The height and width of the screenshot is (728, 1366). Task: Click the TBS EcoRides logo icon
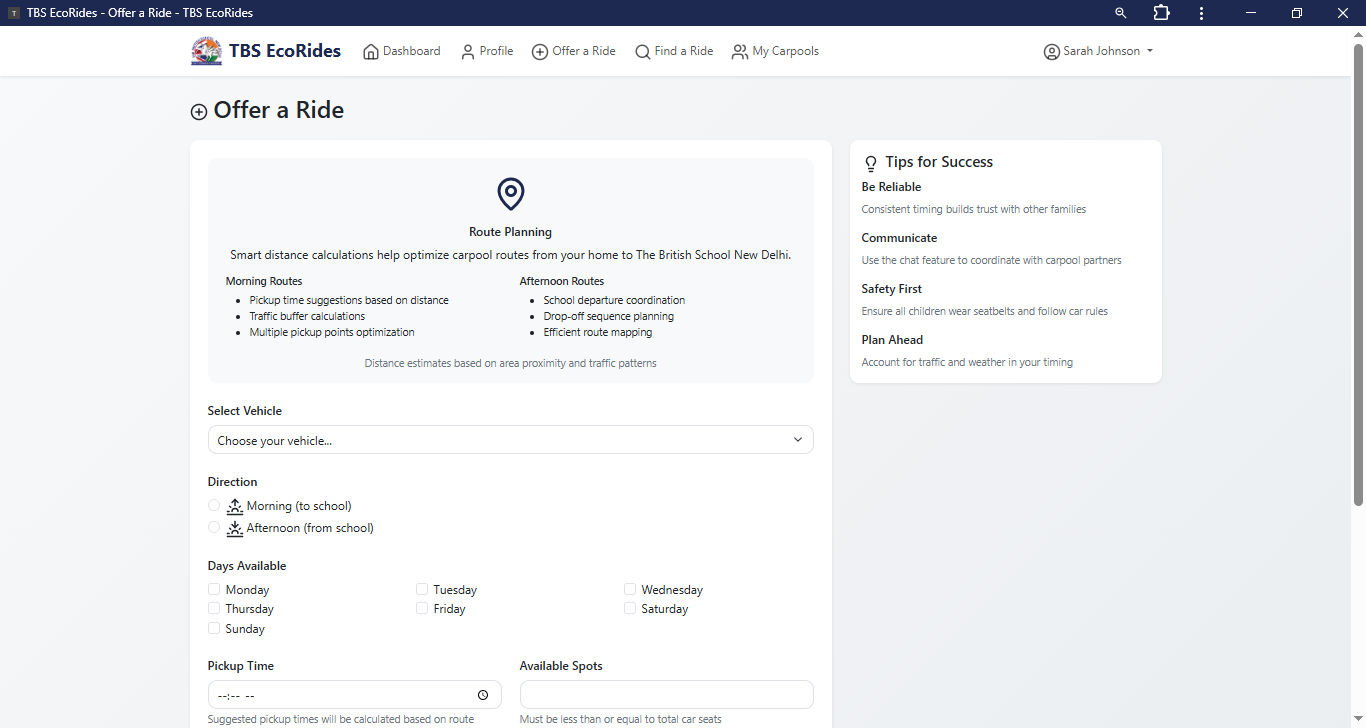tap(207, 51)
